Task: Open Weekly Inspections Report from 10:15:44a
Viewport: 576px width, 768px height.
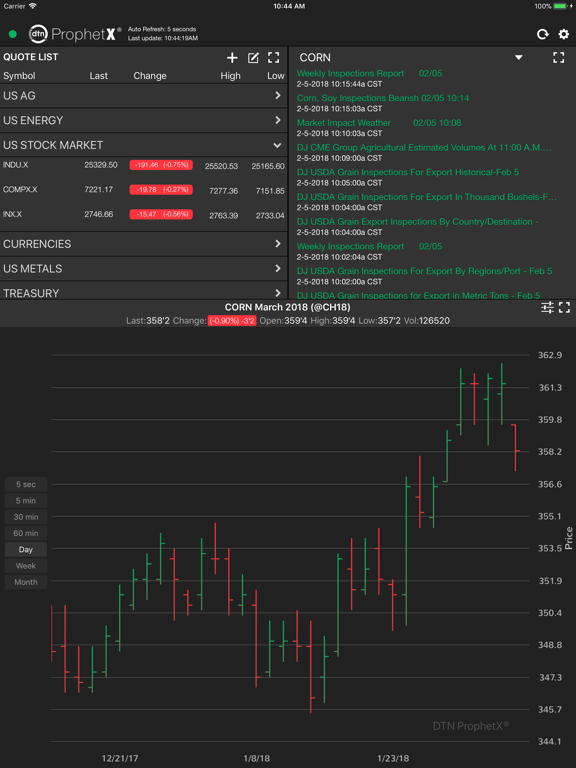Action: (369, 73)
